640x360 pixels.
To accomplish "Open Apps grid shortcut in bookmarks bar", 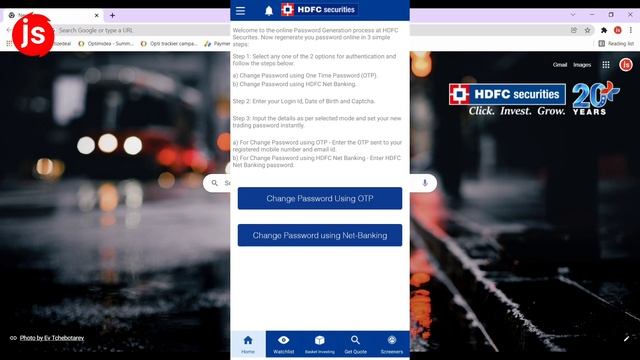I will click(x=9, y=43).
